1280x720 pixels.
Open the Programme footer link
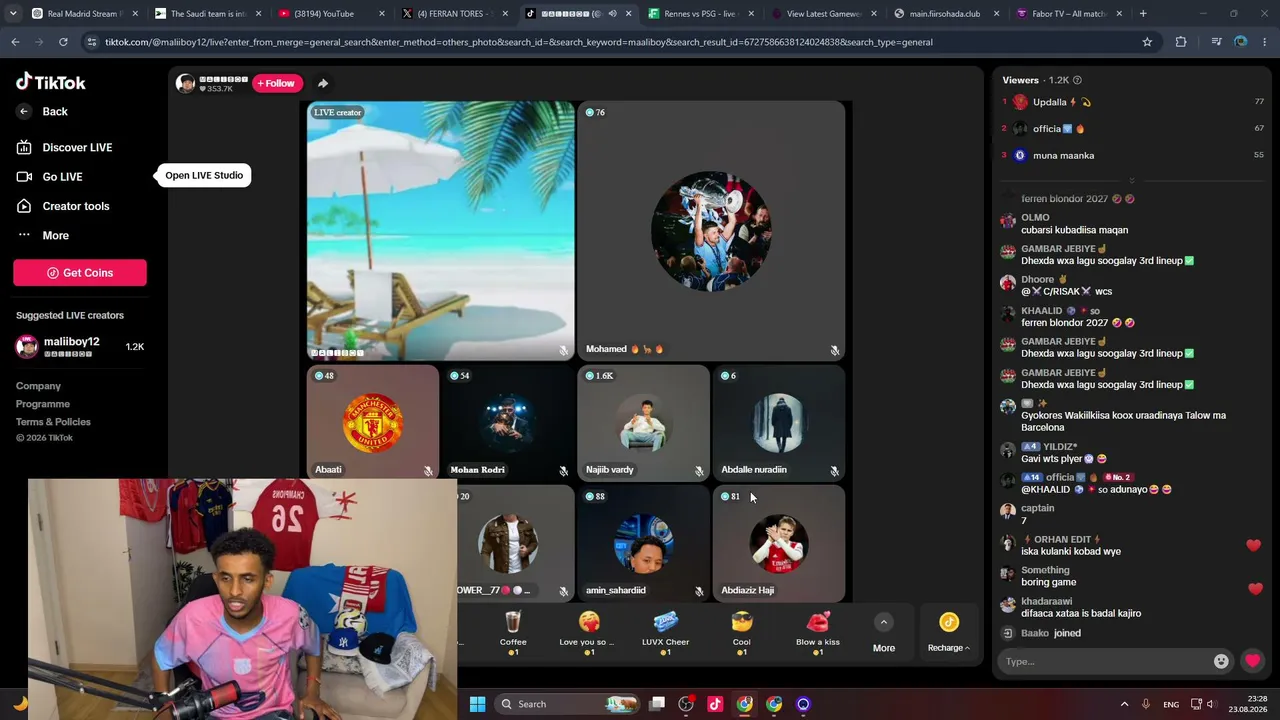point(43,404)
